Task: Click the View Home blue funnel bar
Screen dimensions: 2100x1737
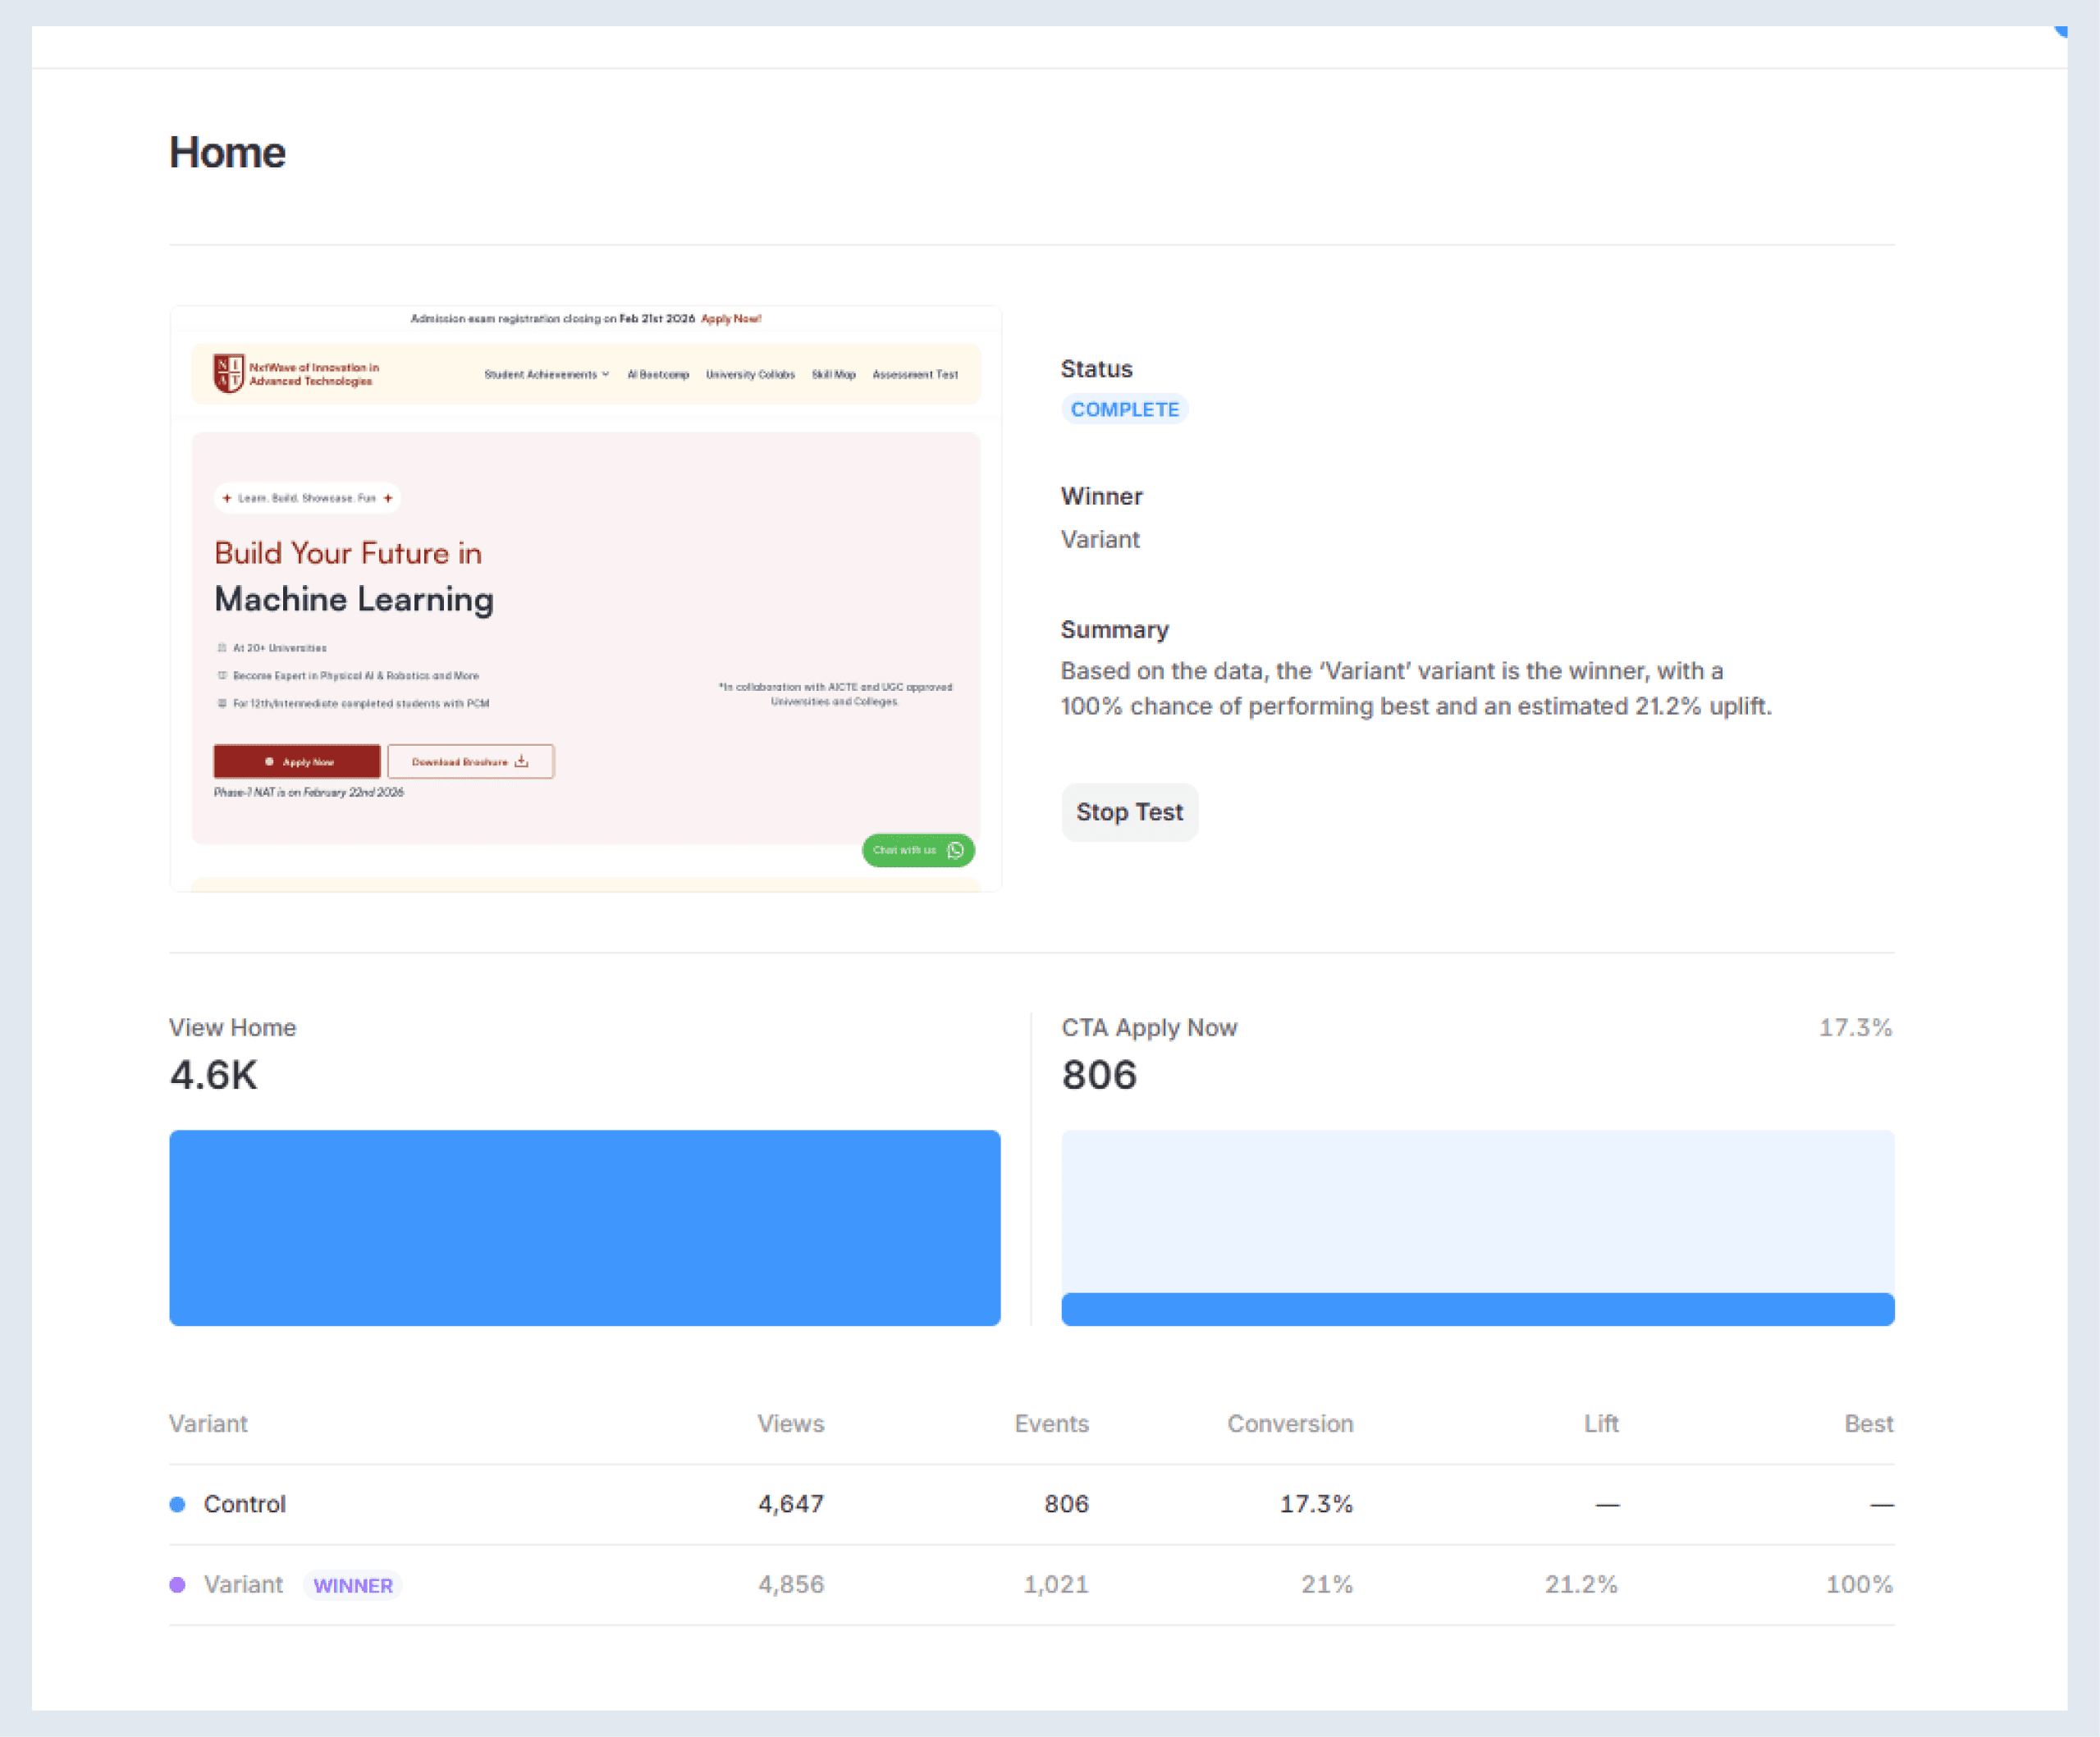Action: tap(585, 1227)
